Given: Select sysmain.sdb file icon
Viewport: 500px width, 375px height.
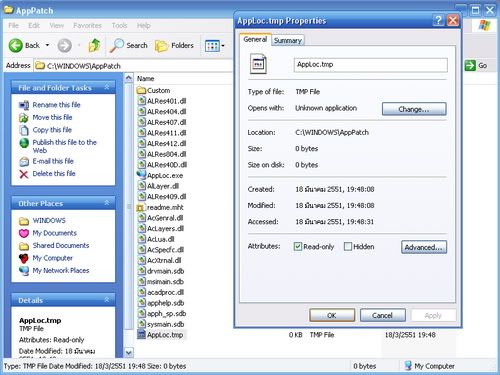Looking at the screenshot, I should [x=142, y=324].
